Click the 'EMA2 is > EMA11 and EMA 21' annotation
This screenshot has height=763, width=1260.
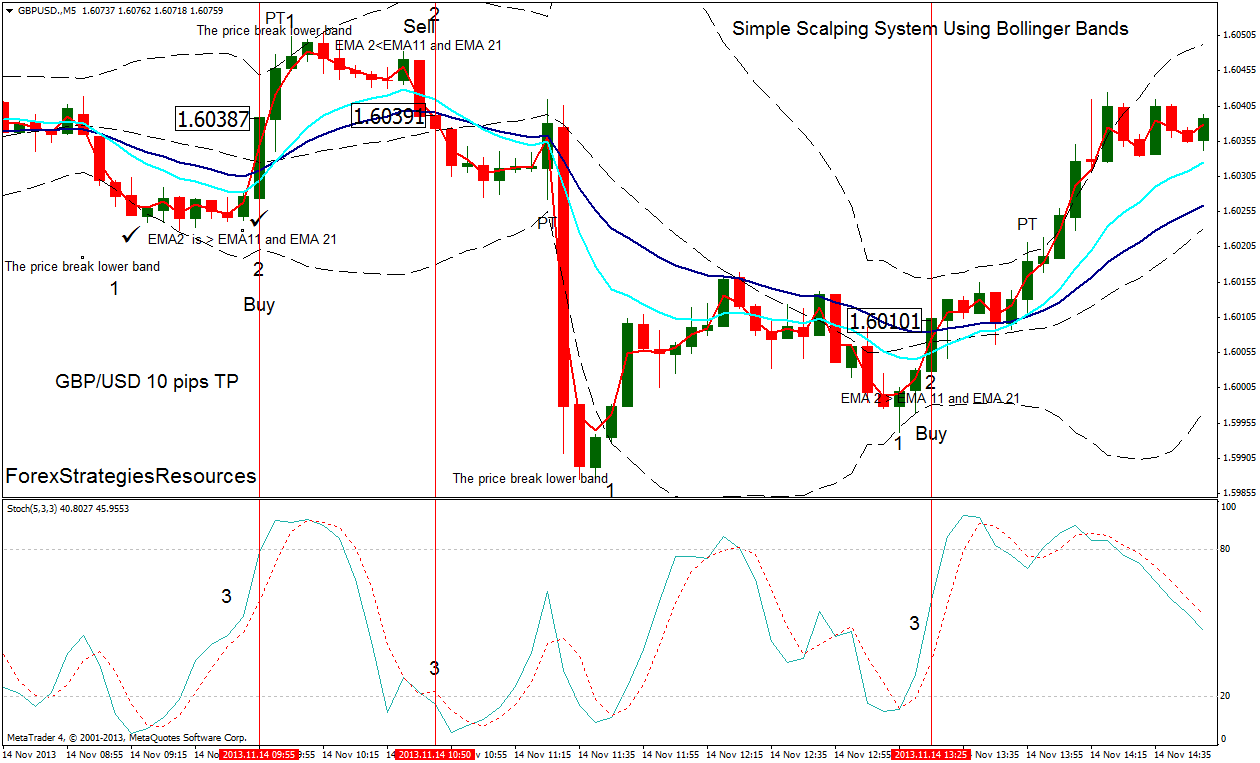click(x=242, y=239)
